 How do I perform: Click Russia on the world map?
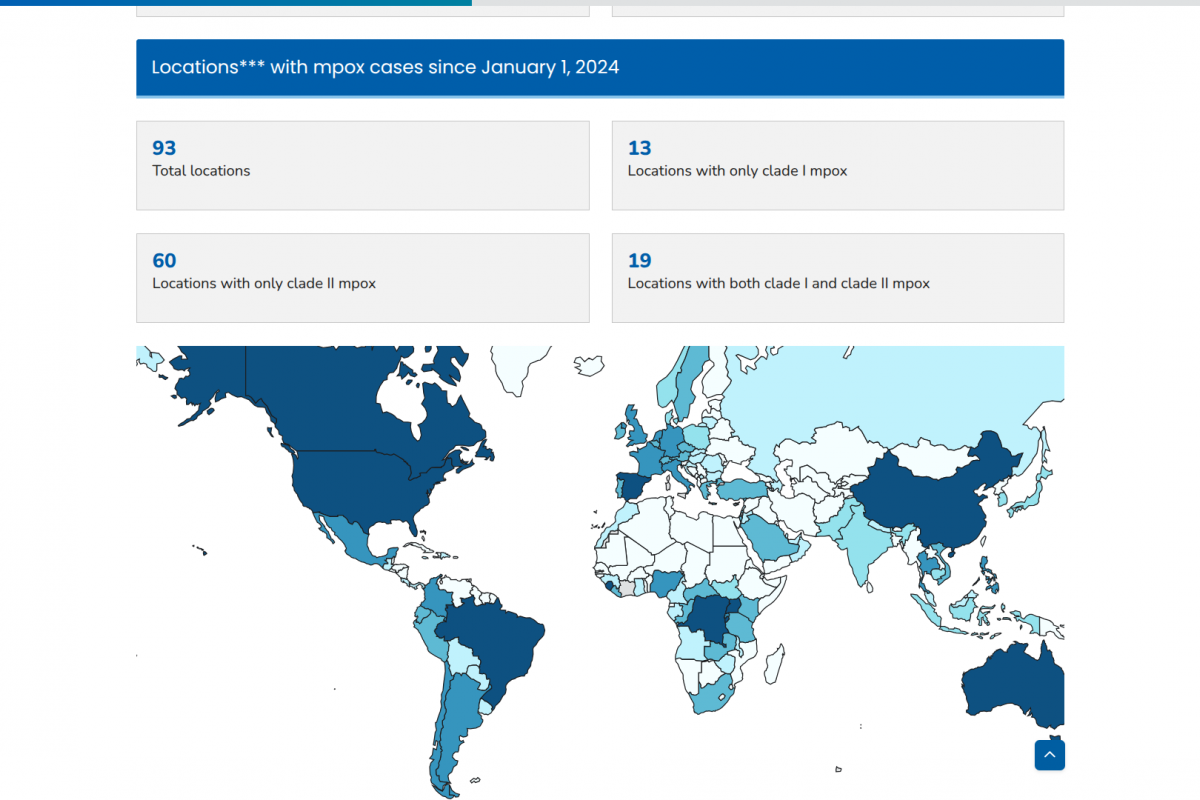(x=880, y=400)
